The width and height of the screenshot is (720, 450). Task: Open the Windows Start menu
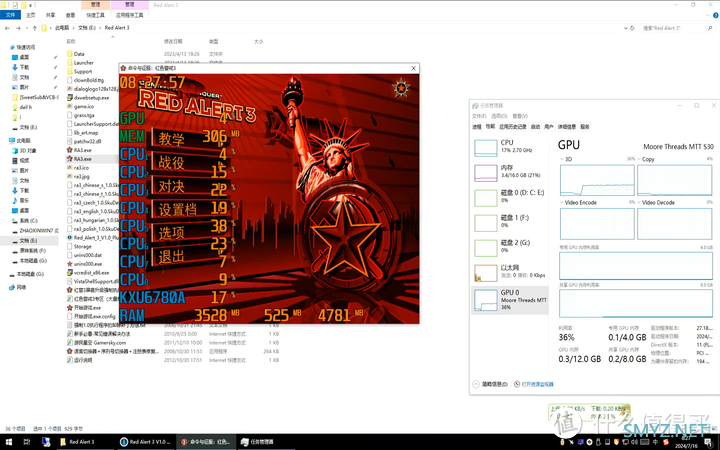pyautogui.click(x=8, y=442)
